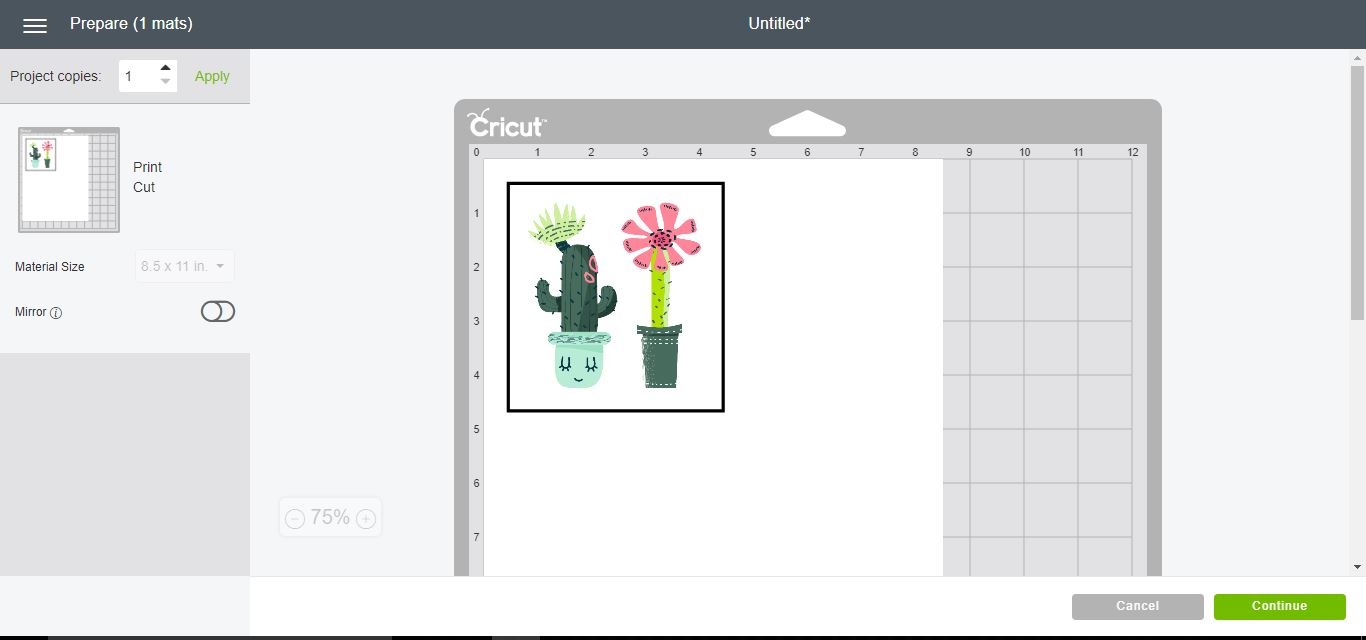The height and width of the screenshot is (640, 1366).
Task: Edit the Project copies input field
Action: click(140, 75)
